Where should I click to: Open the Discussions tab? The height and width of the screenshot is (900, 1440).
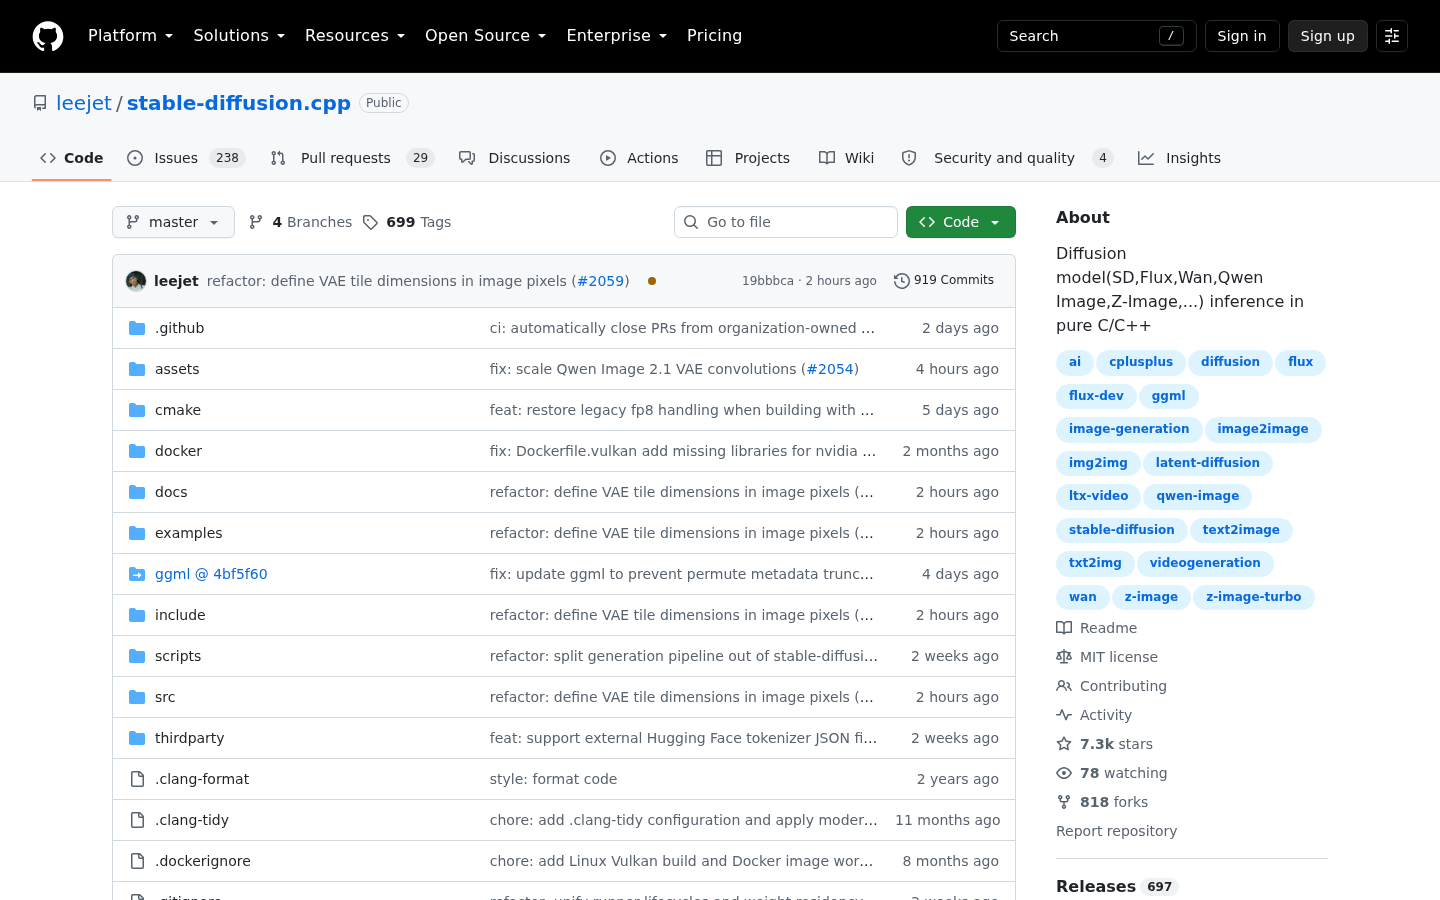click(x=515, y=158)
